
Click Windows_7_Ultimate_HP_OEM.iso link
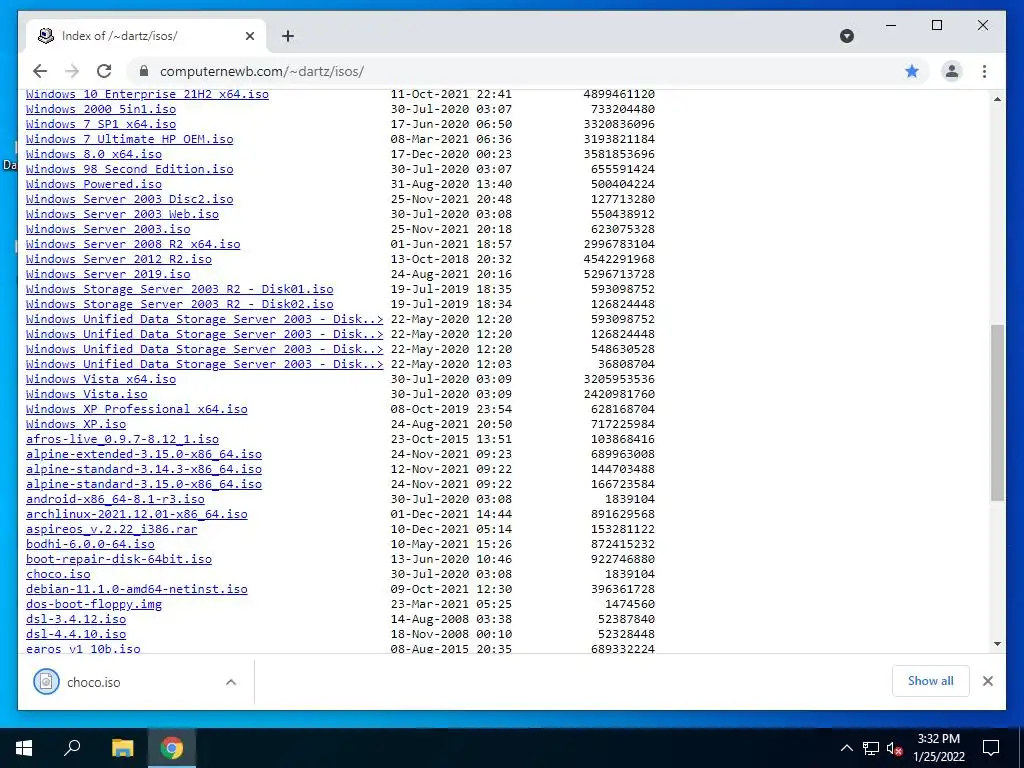click(x=129, y=139)
